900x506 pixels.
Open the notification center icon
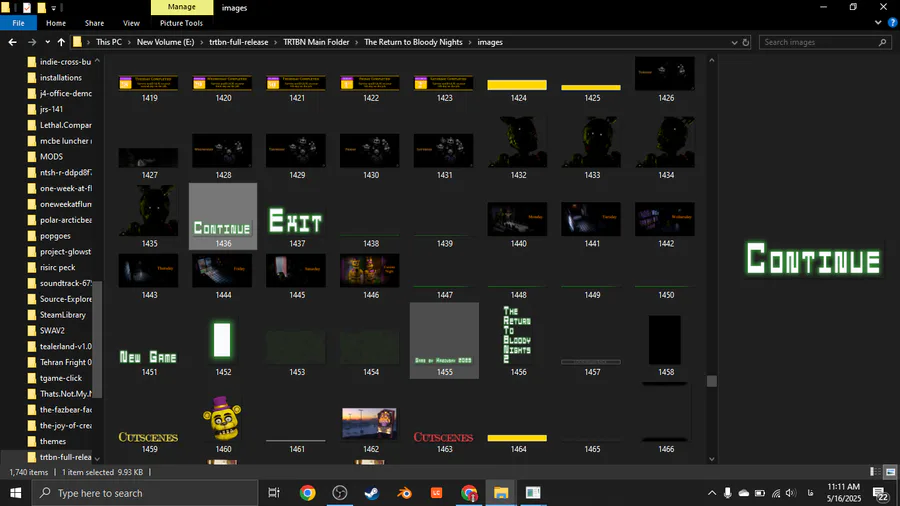[x=880, y=493]
